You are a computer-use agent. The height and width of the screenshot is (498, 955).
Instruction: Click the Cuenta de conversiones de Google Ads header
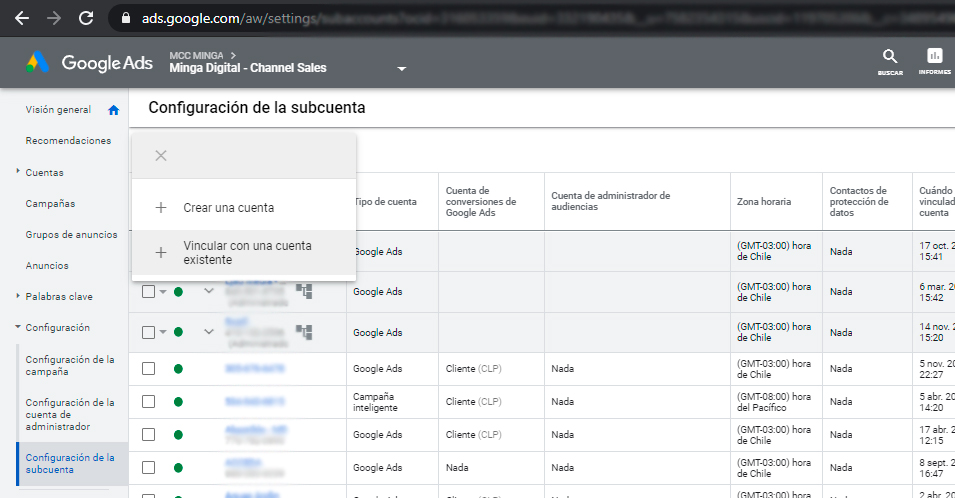tap(481, 202)
